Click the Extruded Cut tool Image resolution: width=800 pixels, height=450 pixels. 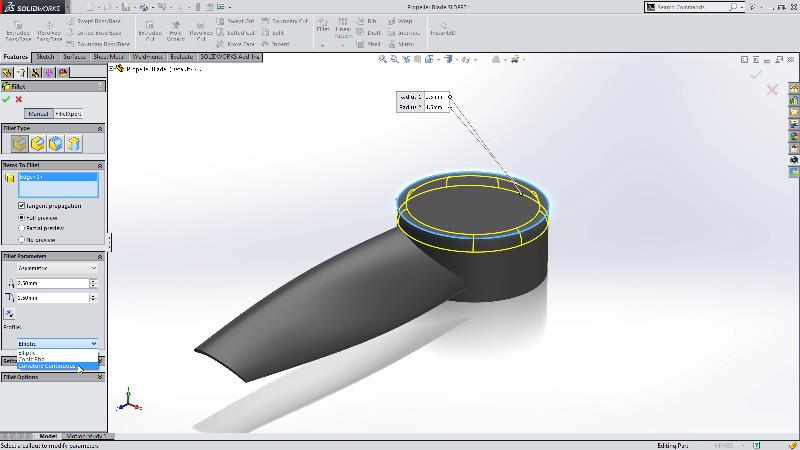coord(150,32)
